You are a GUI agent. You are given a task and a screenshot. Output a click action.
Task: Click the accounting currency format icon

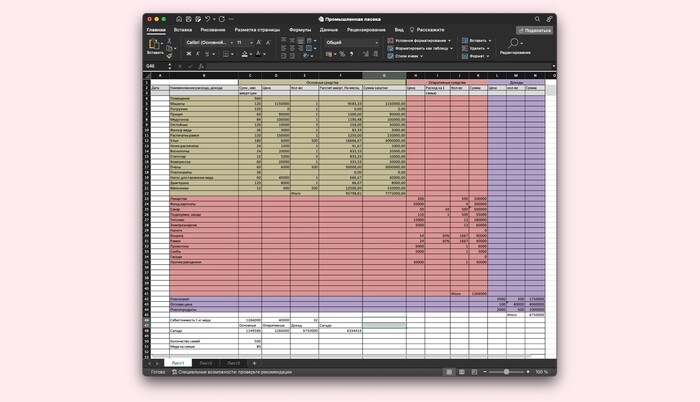tap(329, 54)
